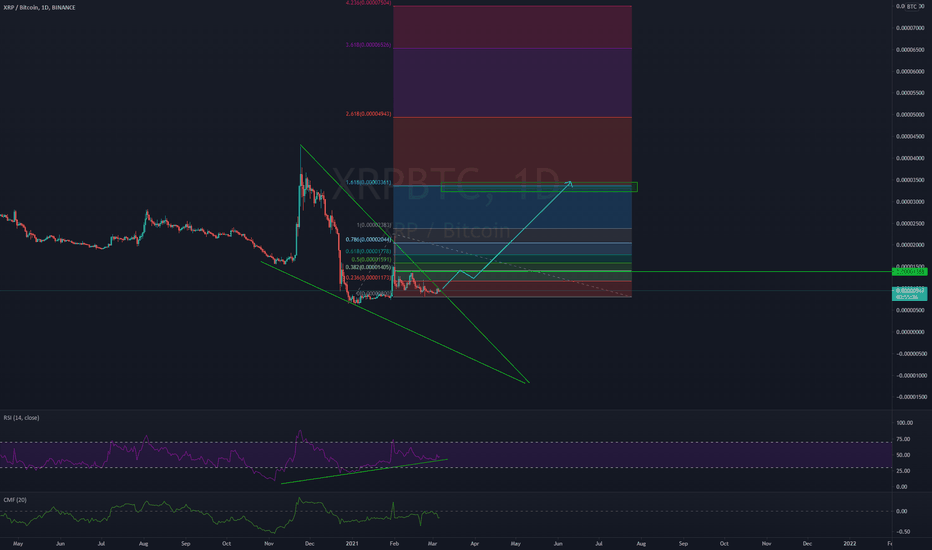Click the 0.00002500 price scale value
This screenshot has height=550, width=932.
coord(910,224)
